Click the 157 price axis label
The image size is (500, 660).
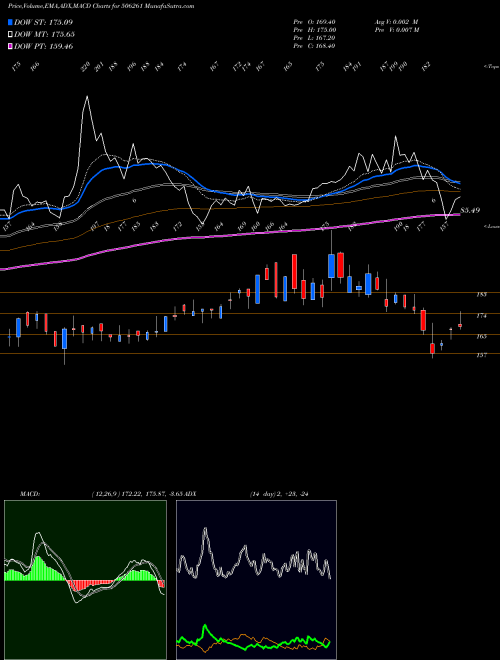(481, 355)
